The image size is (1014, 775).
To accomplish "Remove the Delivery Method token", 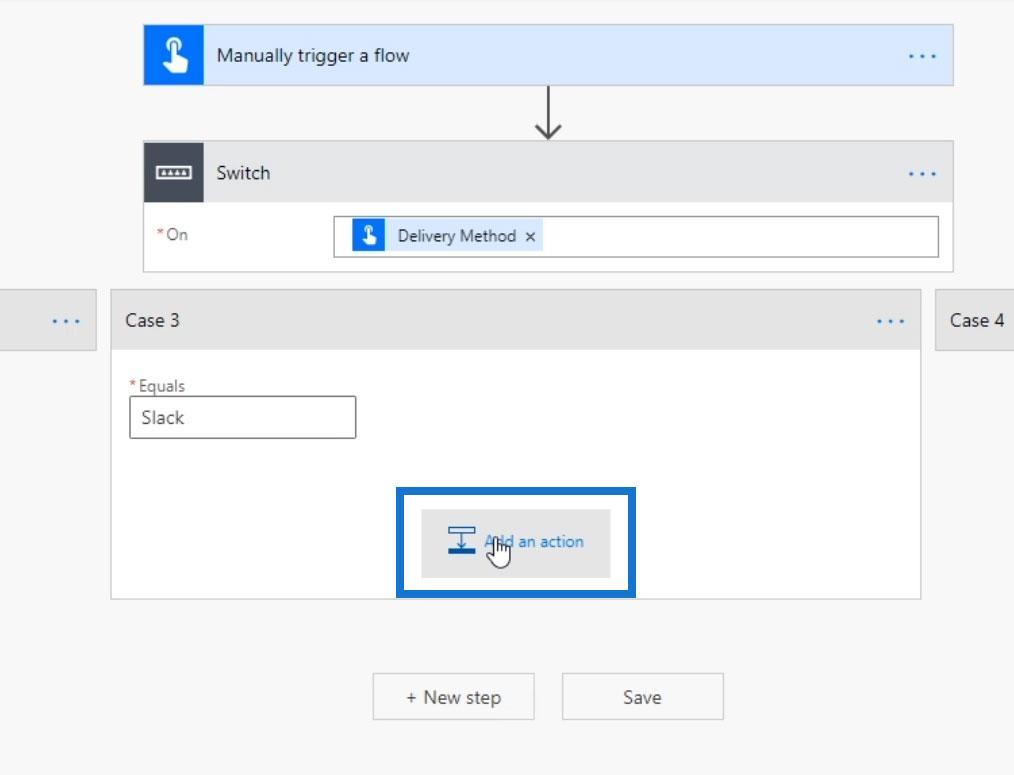I will 530,237.
